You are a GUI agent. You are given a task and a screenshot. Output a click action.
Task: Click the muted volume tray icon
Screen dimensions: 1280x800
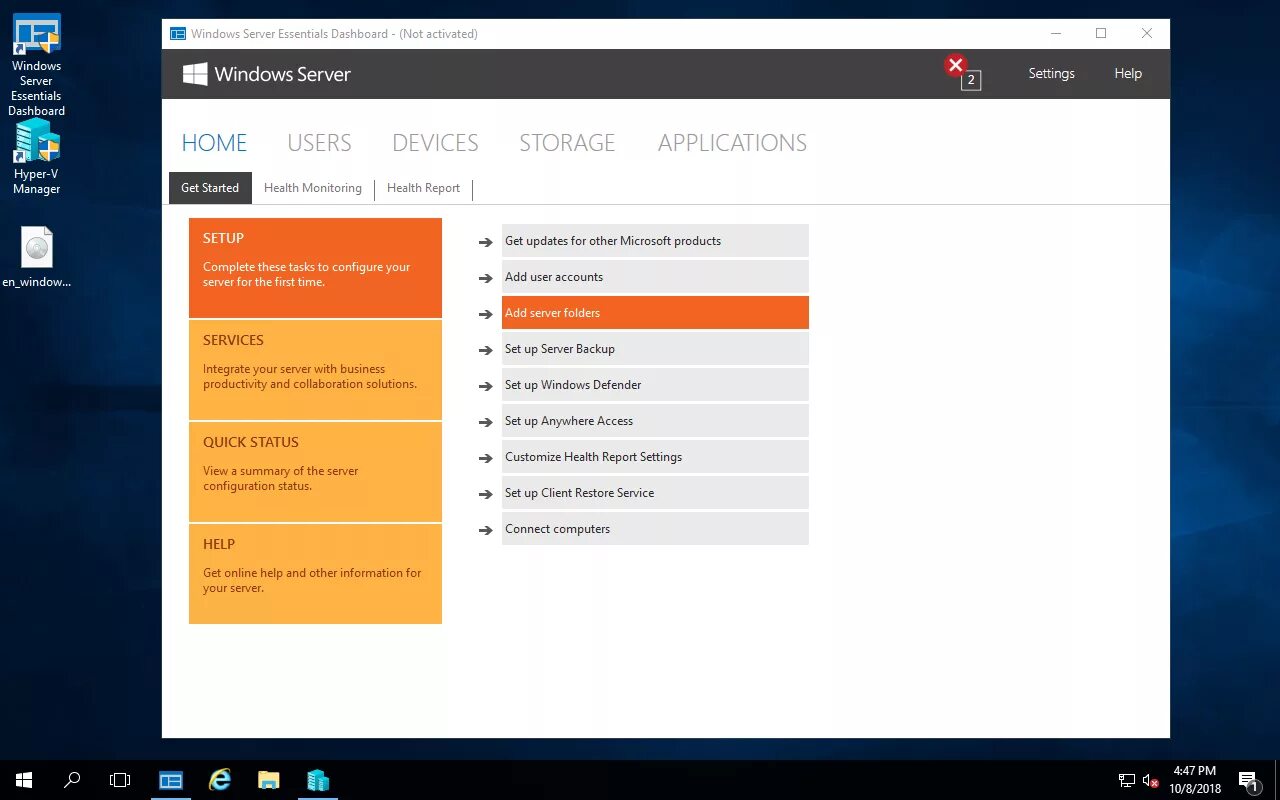pyautogui.click(x=1151, y=781)
